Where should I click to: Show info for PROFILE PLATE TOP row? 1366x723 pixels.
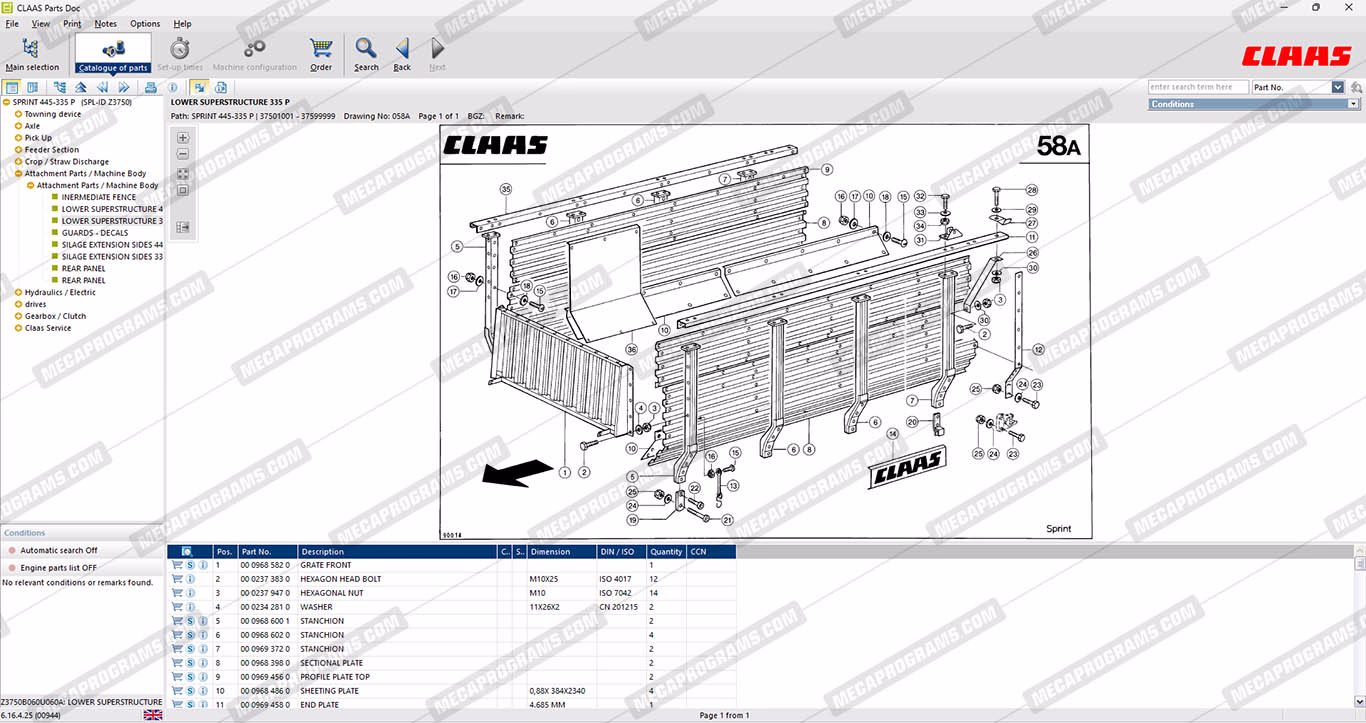tap(203, 677)
